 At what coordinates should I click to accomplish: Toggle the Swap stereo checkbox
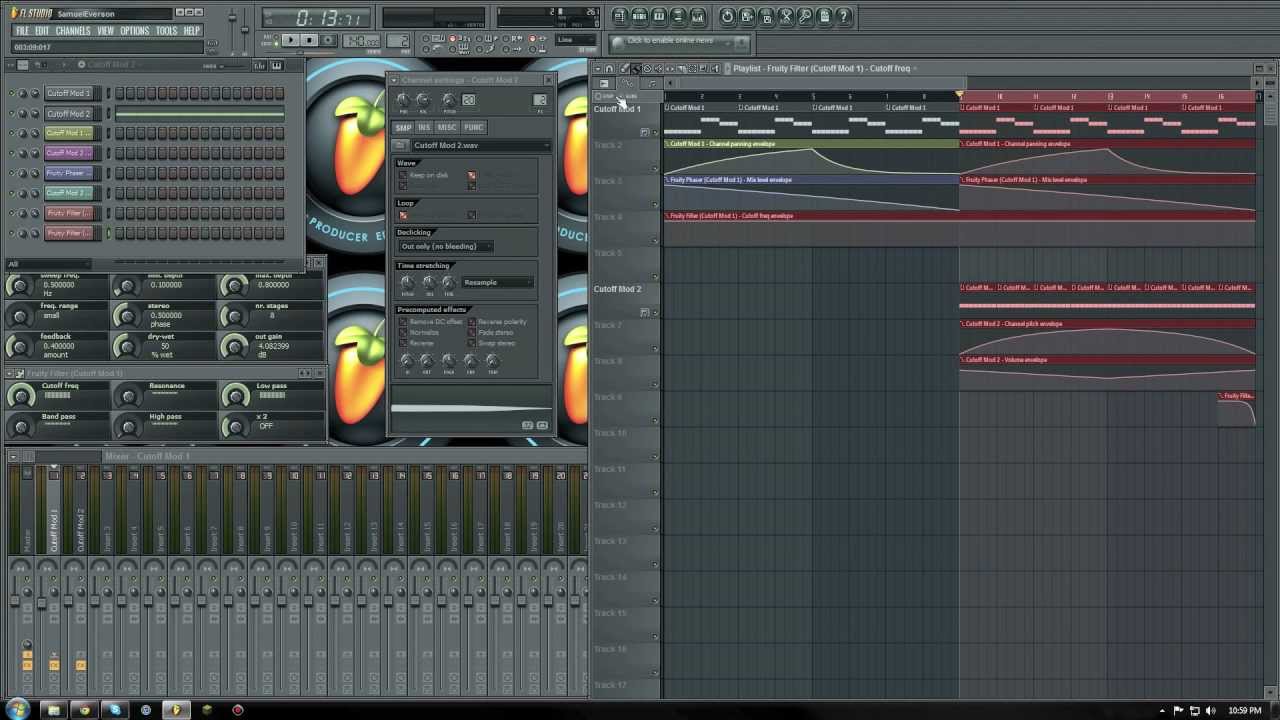tap(472, 344)
